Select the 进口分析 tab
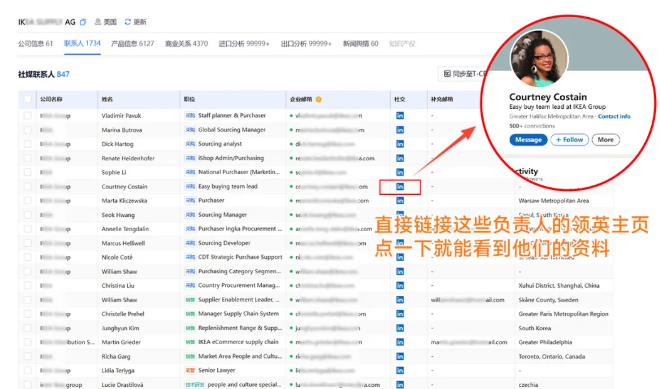 pyautogui.click(x=244, y=43)
